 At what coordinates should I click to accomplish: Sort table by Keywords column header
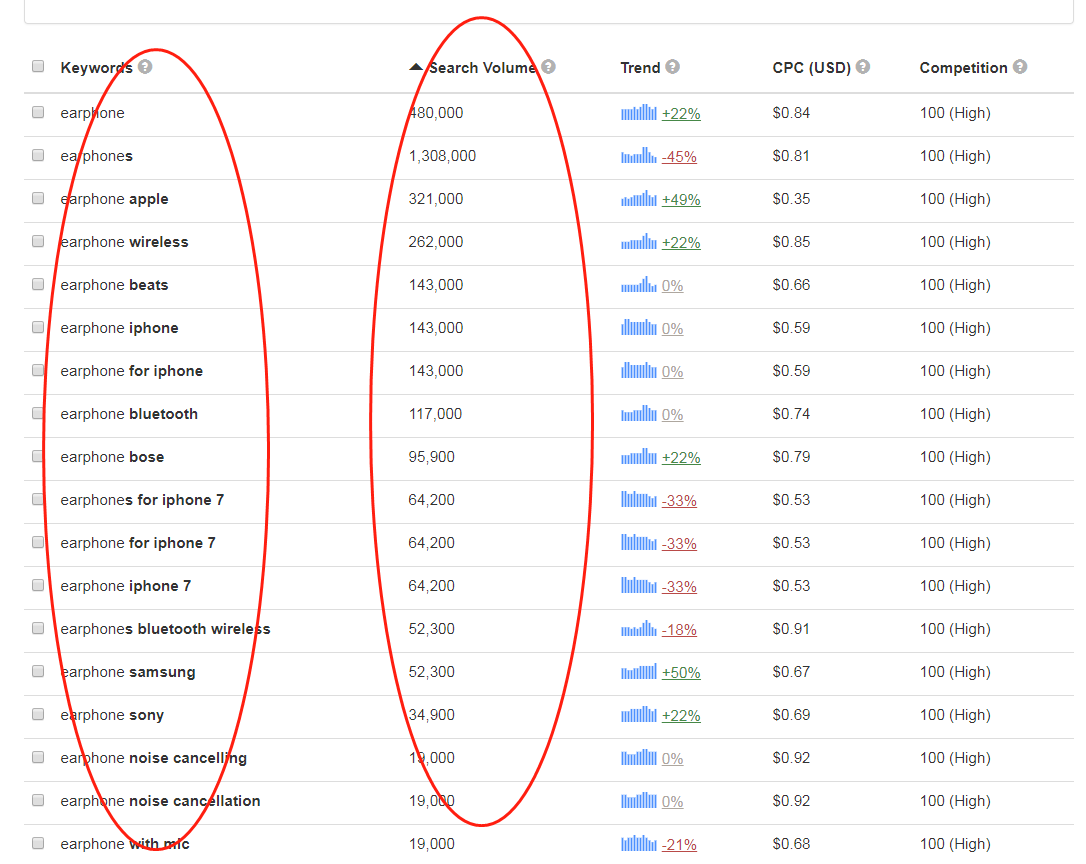pos(96,67)
